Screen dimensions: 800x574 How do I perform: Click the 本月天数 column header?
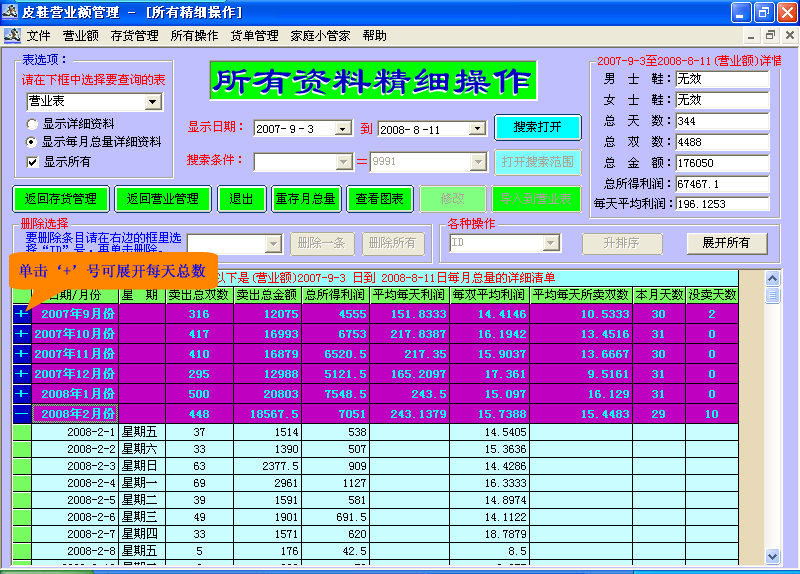click(x=659, y=295)
